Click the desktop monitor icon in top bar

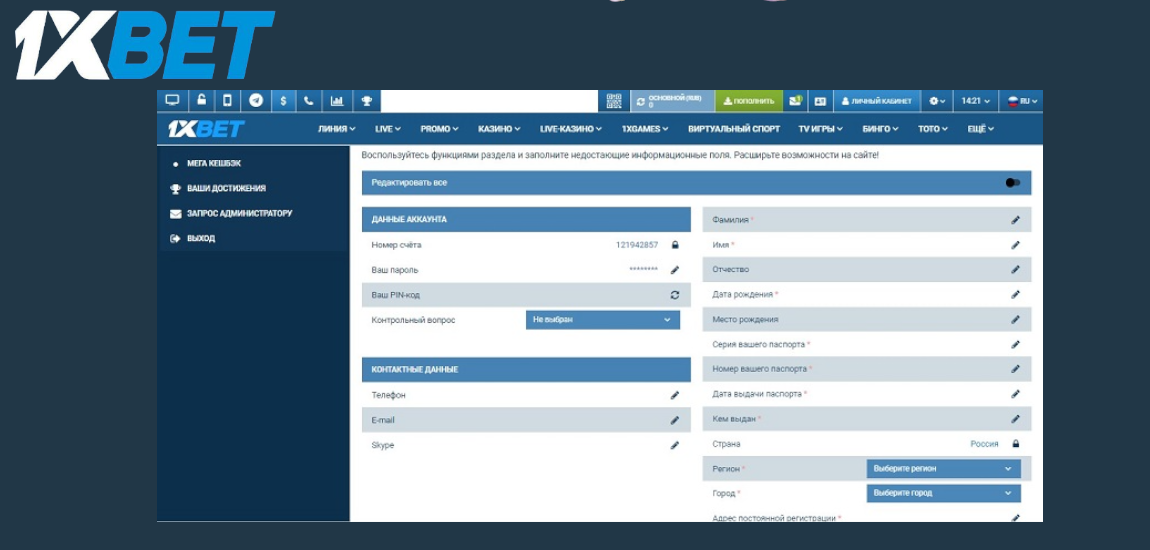pyautogui.click(x=172, y=100)
